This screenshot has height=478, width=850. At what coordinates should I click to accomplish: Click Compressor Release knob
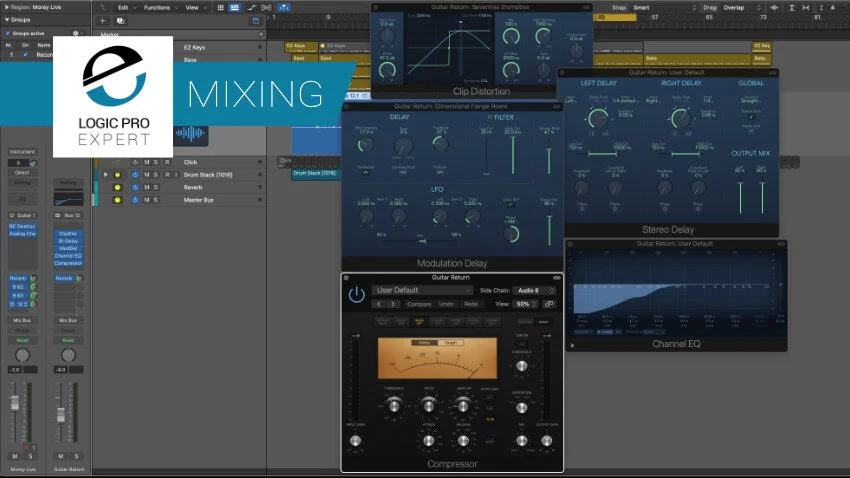click(x=463, y=441)
